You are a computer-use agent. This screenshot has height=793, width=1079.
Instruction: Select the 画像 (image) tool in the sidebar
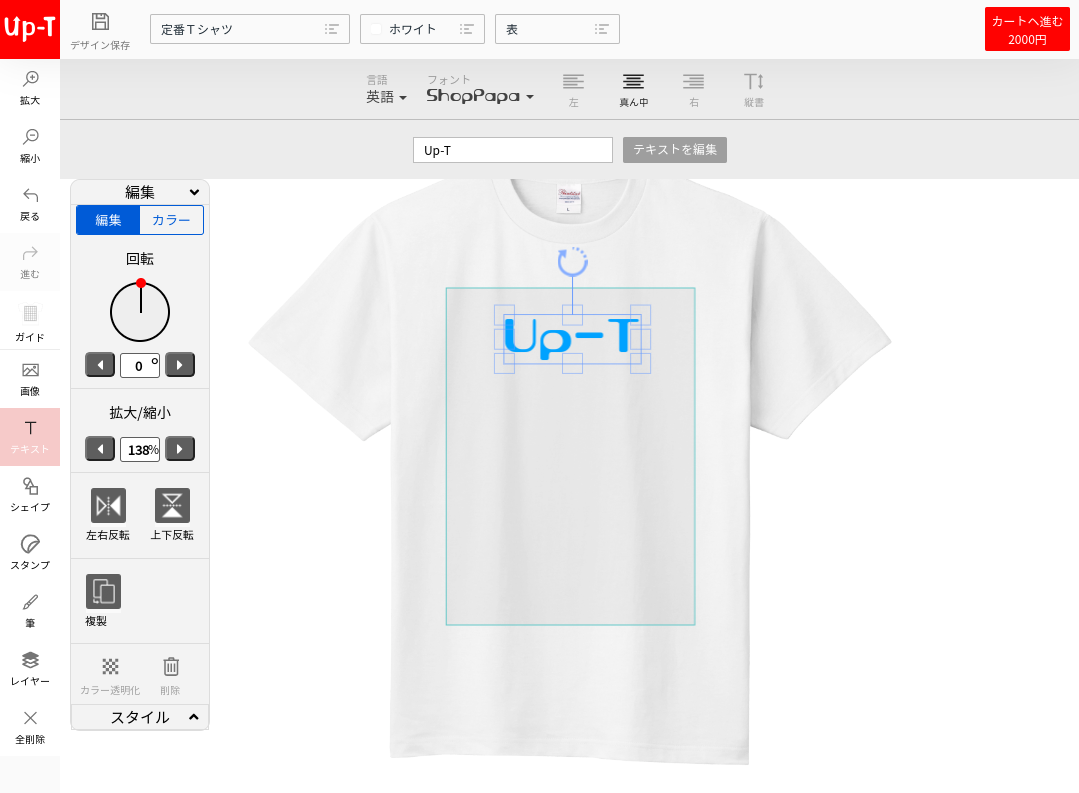pos(30,377)
